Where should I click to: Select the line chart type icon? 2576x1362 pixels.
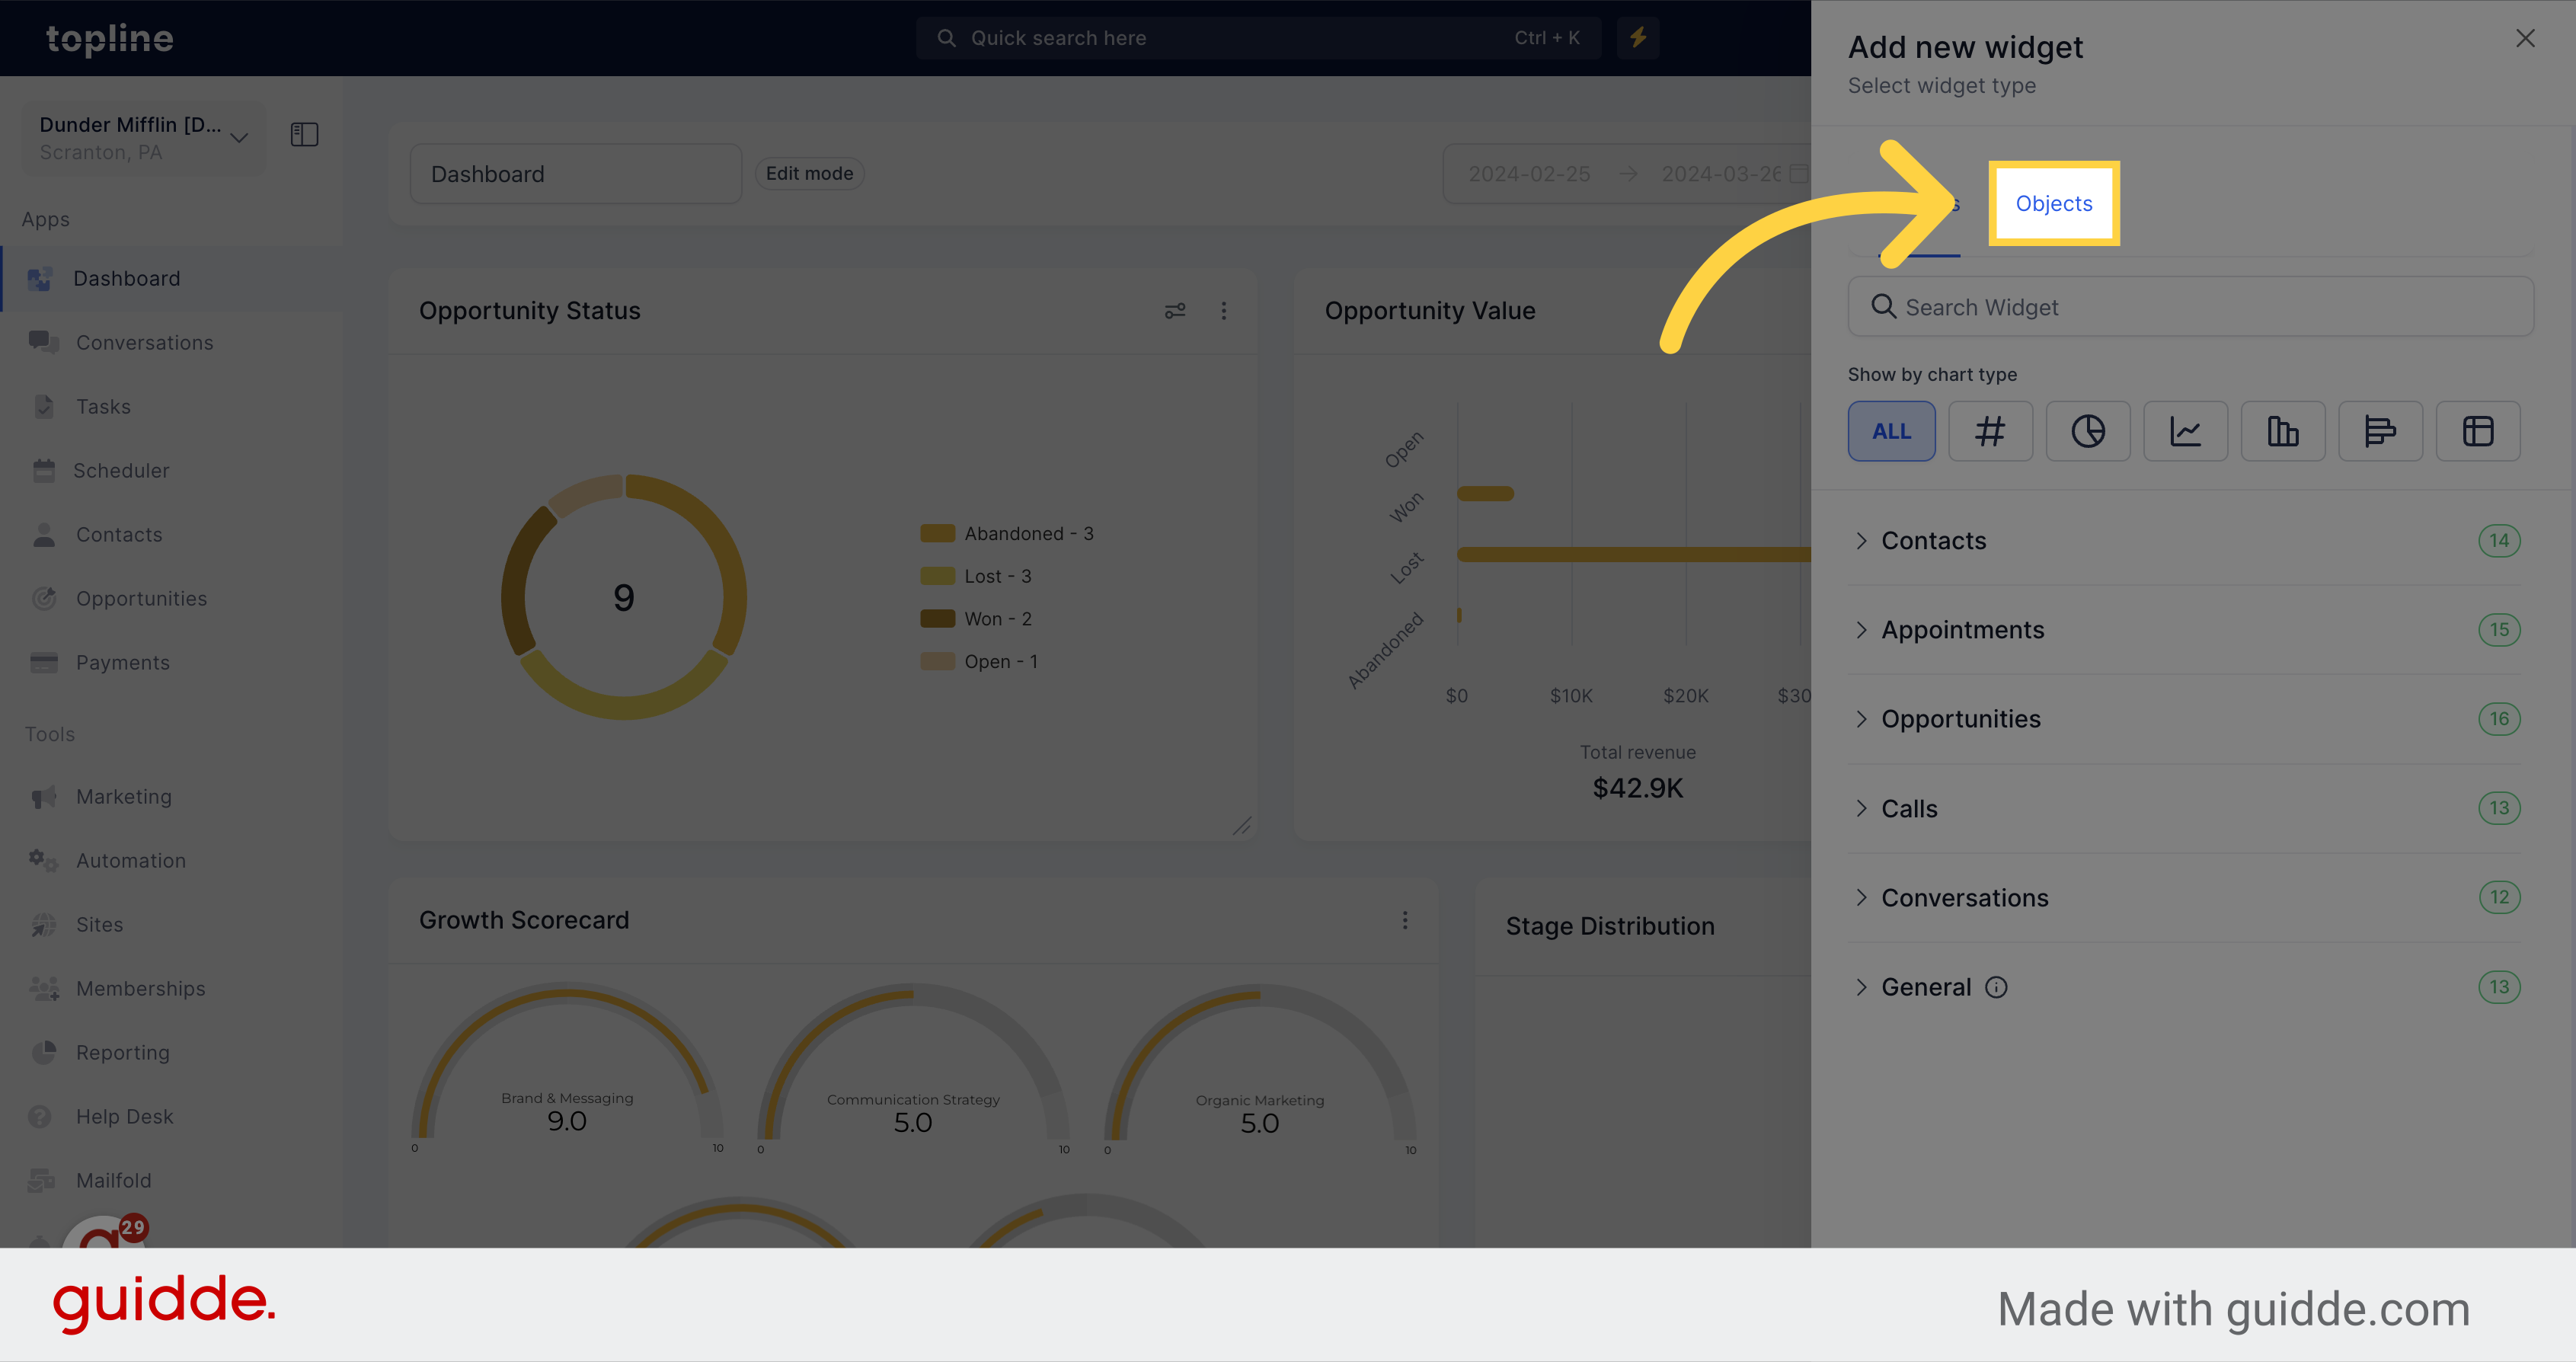2186,431
